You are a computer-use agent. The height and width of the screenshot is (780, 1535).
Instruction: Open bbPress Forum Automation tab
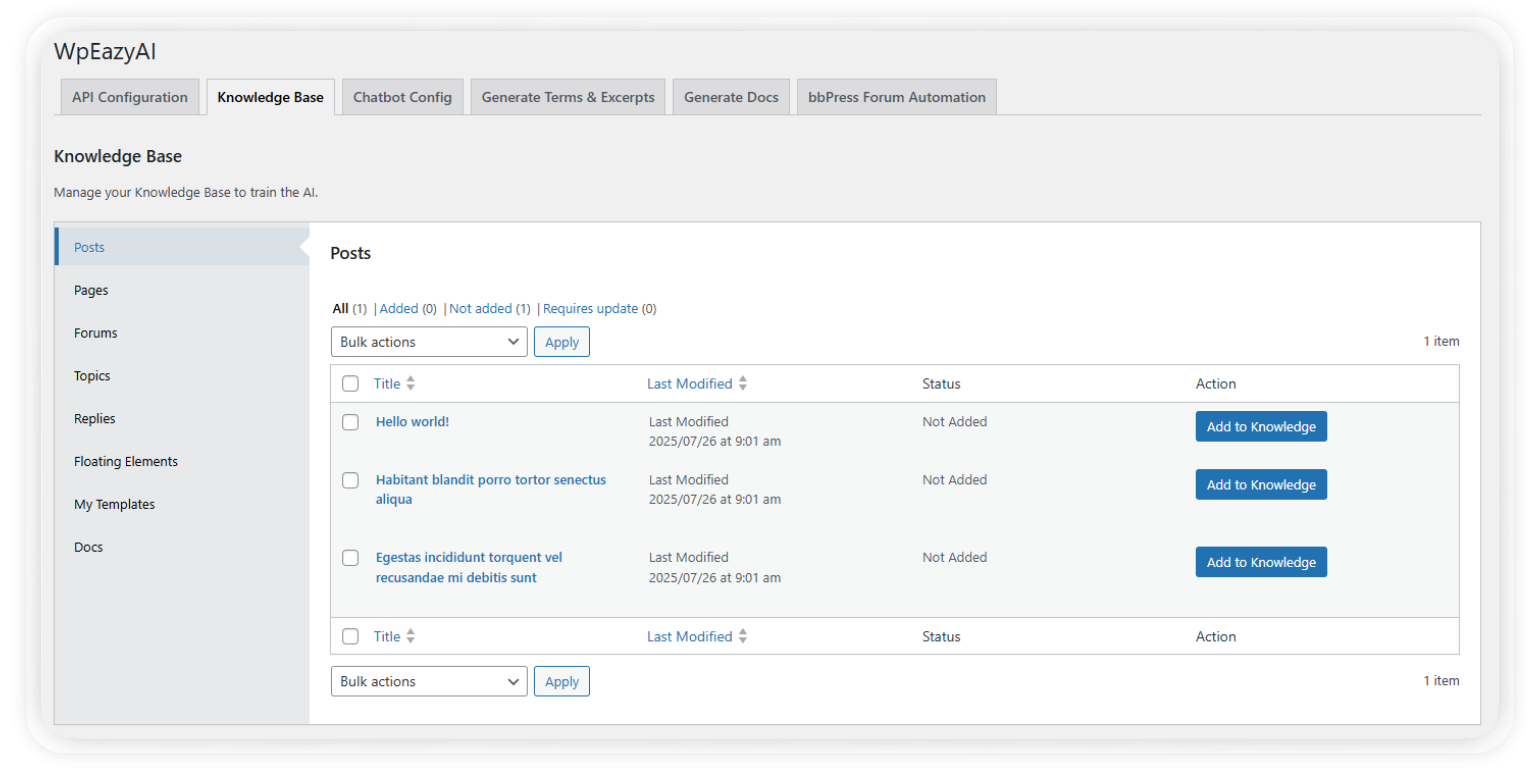pos(896,97)
